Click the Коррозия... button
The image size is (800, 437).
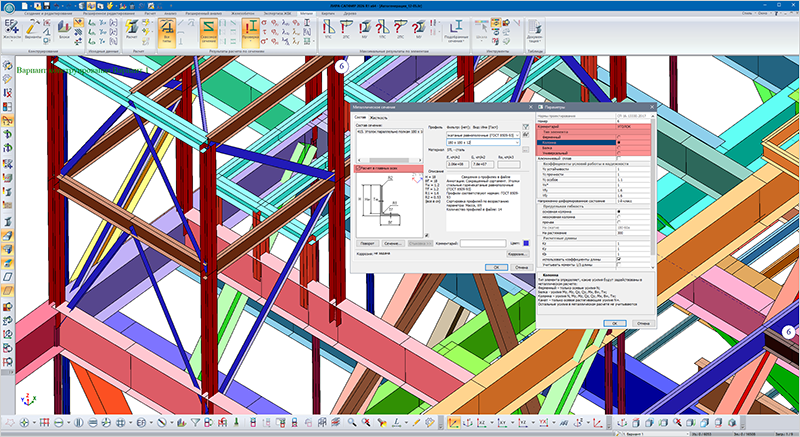point(517,254)
